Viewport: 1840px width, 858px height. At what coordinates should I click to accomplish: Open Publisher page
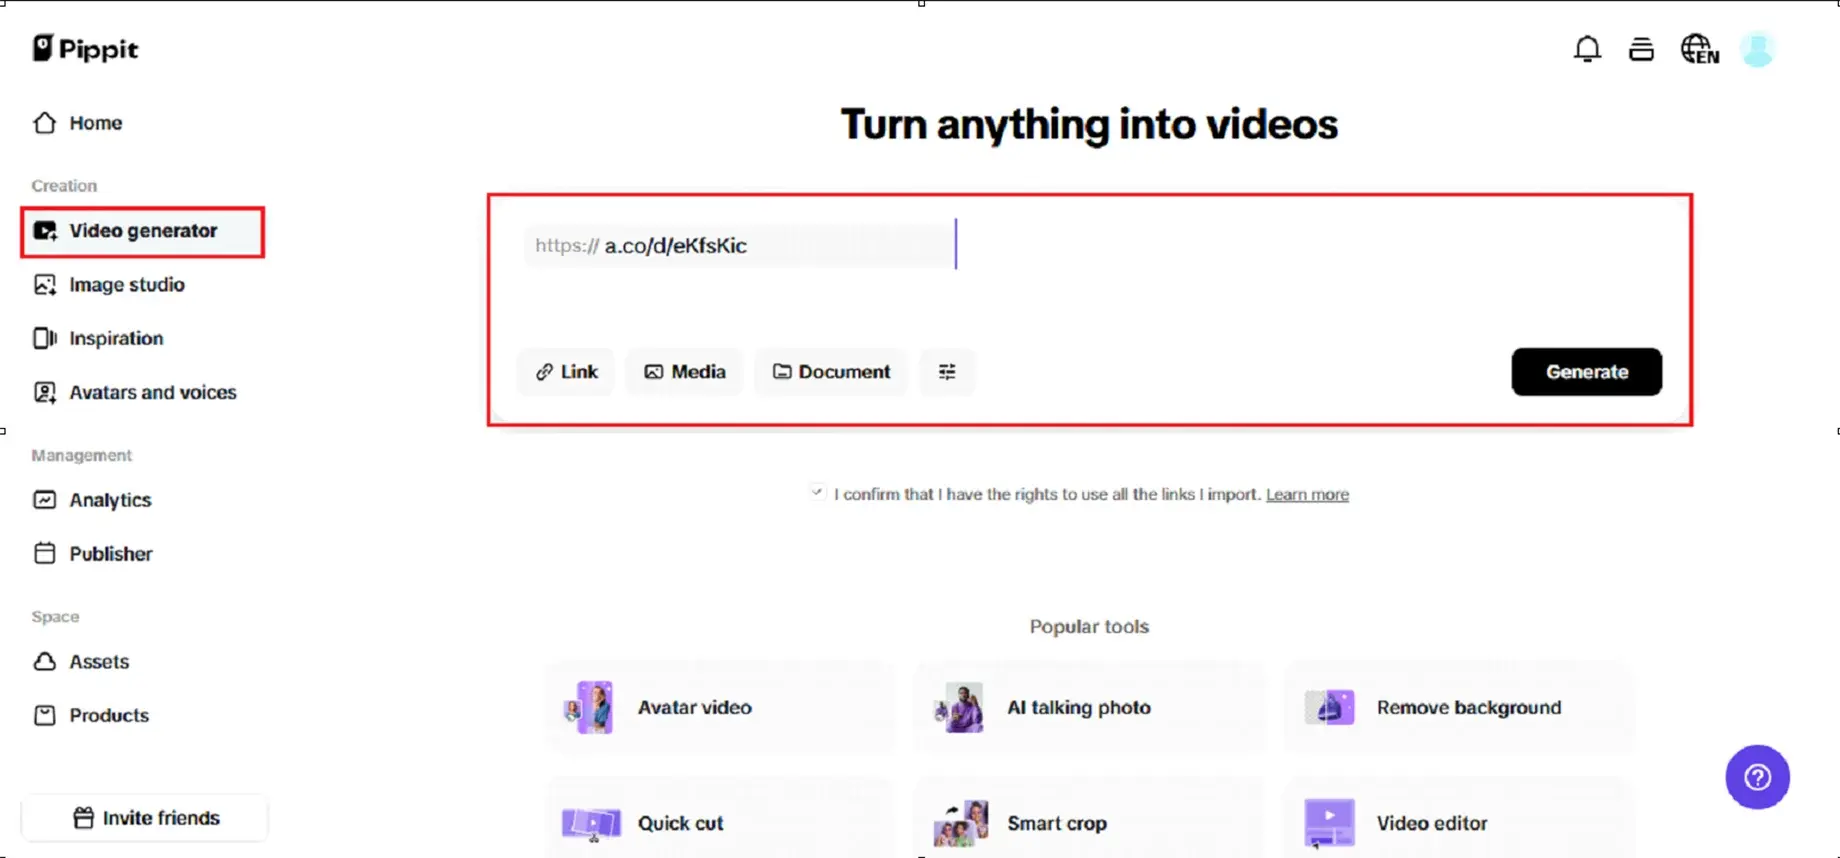pyautogui.click(x=93, y=554)
